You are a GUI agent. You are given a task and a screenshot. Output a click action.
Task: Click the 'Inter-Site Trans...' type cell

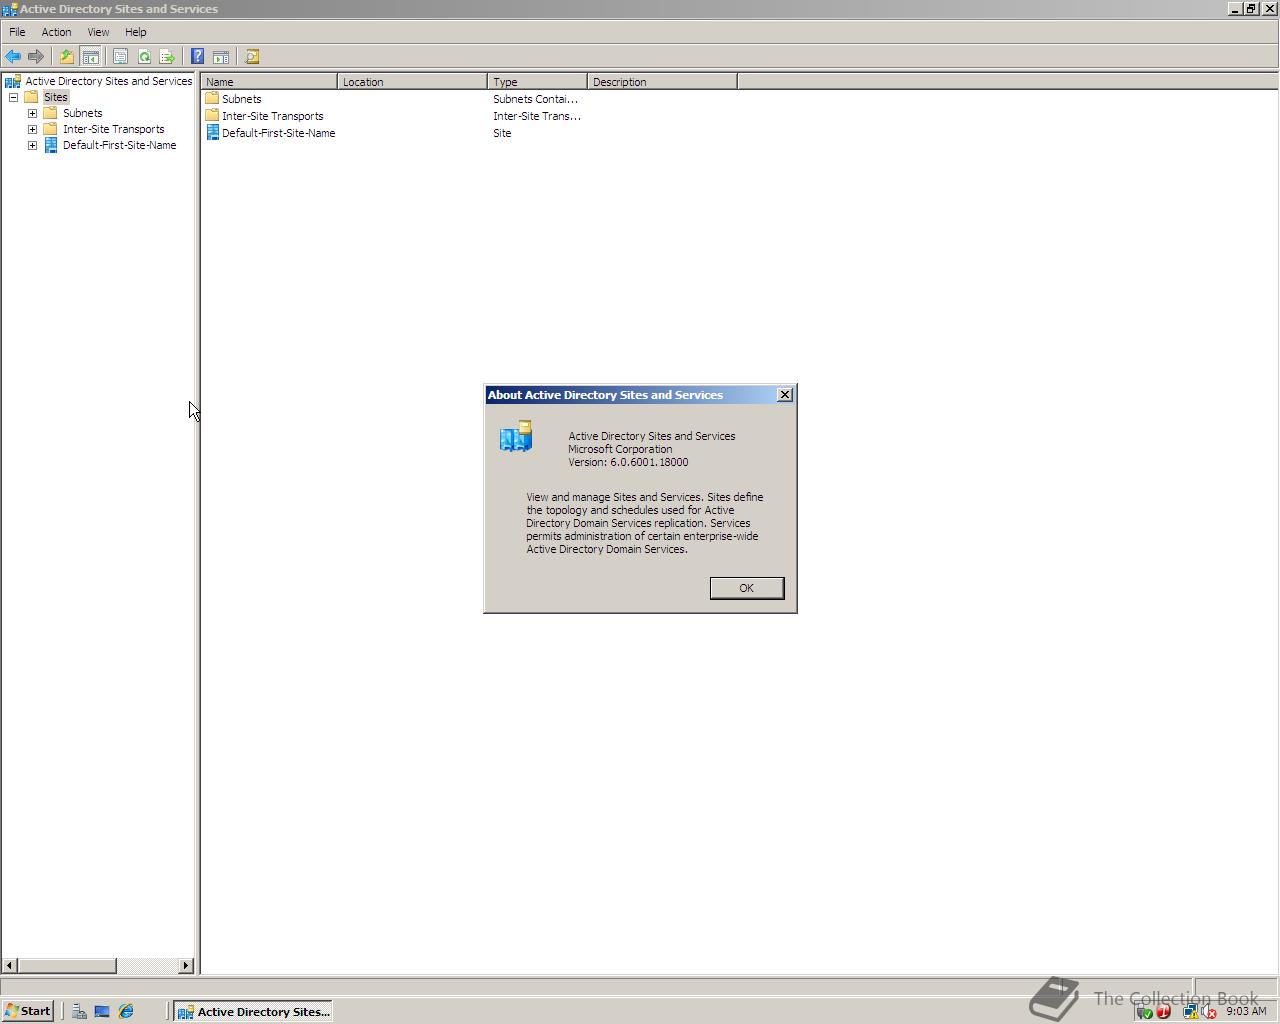coord(536,116)
